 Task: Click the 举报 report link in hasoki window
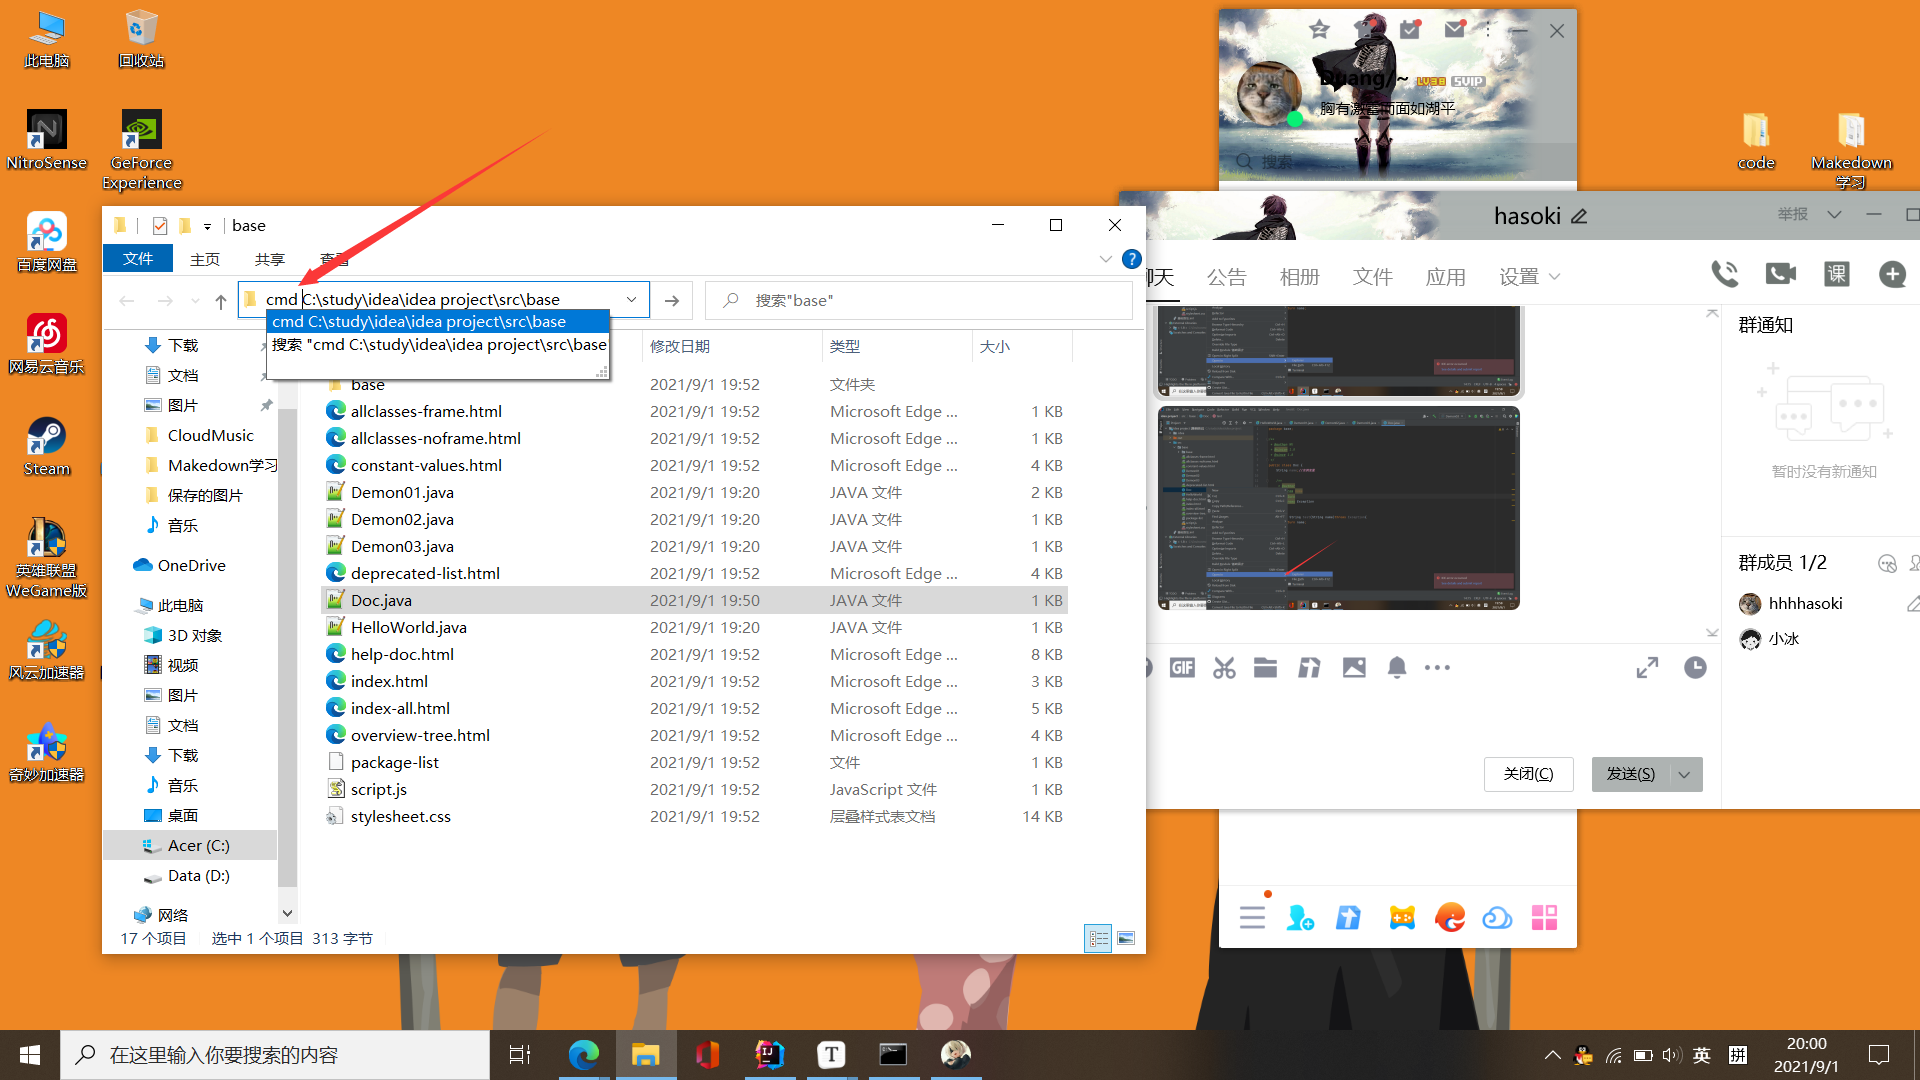pyautogui.click(x=1793, y=214)
